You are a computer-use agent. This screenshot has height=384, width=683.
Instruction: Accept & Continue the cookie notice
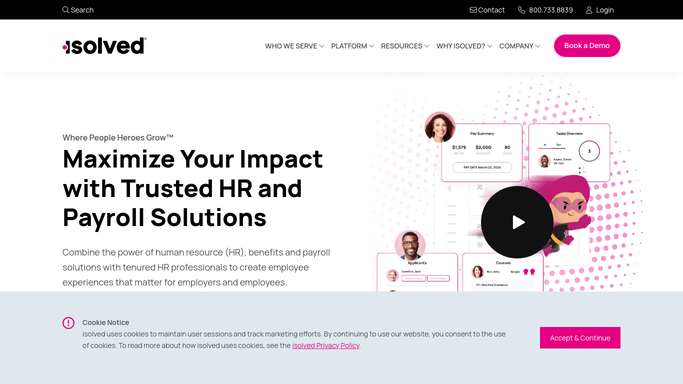click(x=580, y=338)
